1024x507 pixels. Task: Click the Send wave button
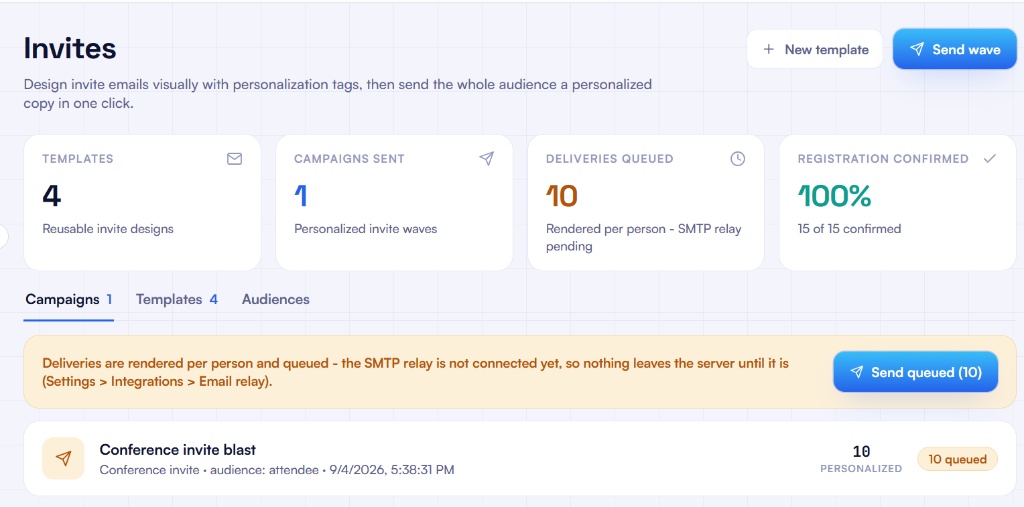click(x=955, y=49)
